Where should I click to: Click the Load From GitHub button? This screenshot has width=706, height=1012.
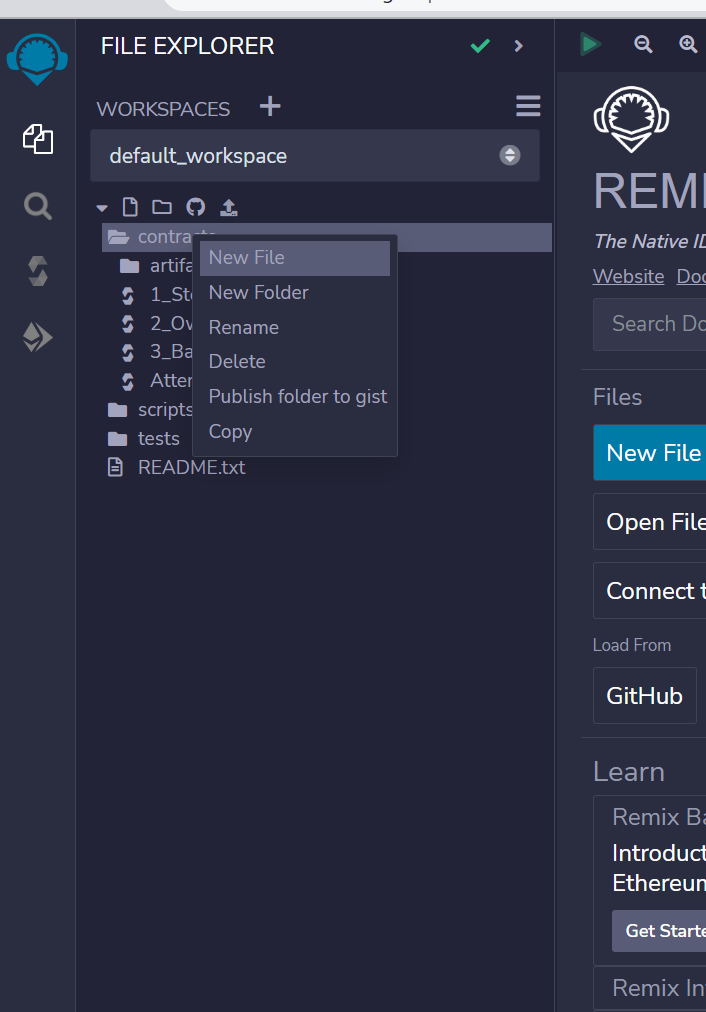click(x=645, y=696)
